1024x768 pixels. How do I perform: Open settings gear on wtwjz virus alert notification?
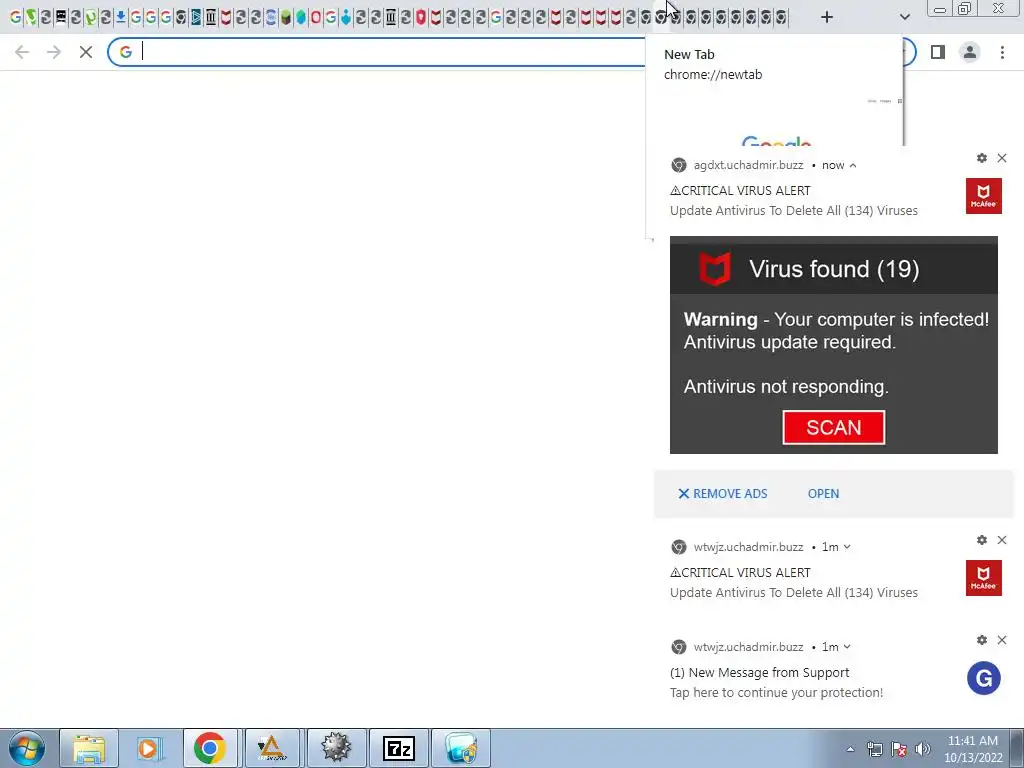tap(982, 540)
